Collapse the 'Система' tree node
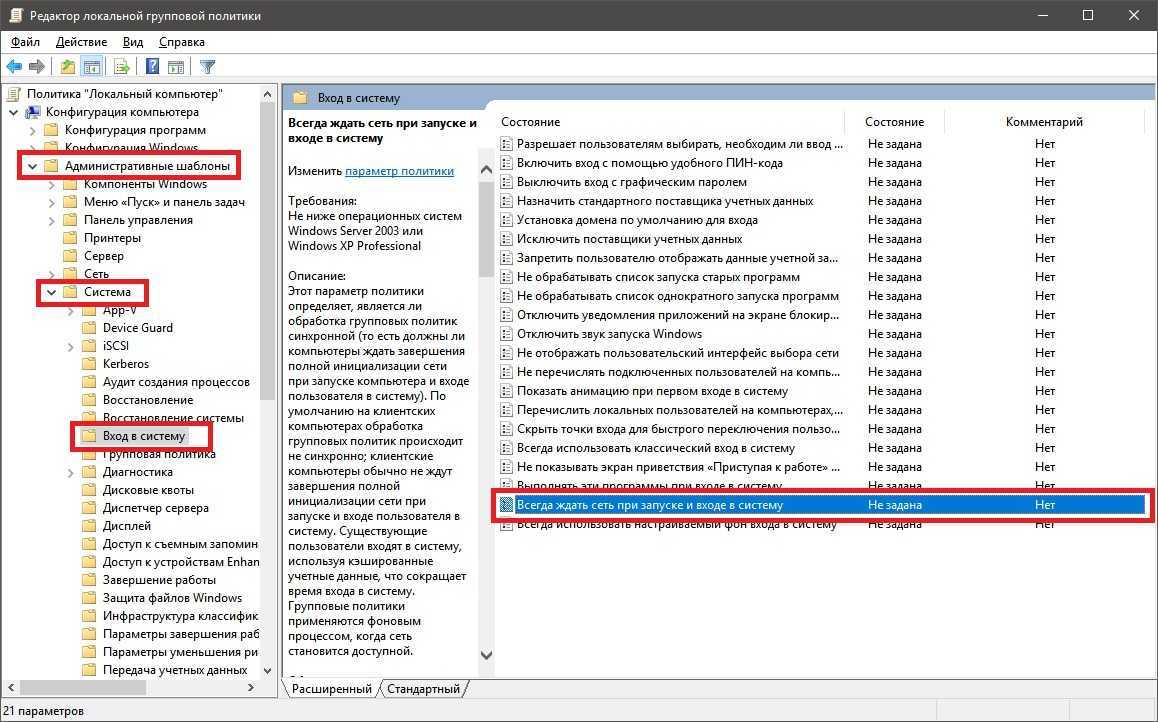Image resolution: width=1158 pixels, height=722 pixels. pos(51,292)
